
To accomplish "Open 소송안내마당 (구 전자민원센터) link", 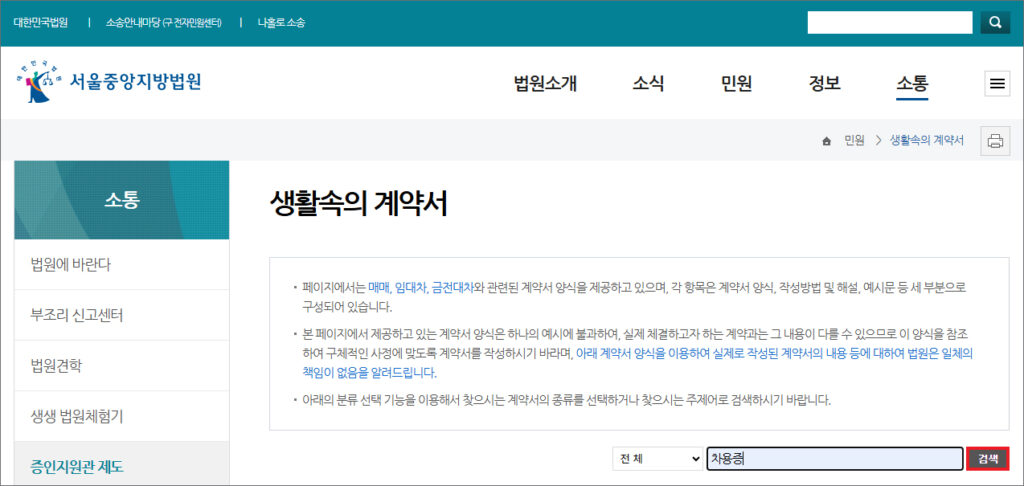I will click(163, 22).
